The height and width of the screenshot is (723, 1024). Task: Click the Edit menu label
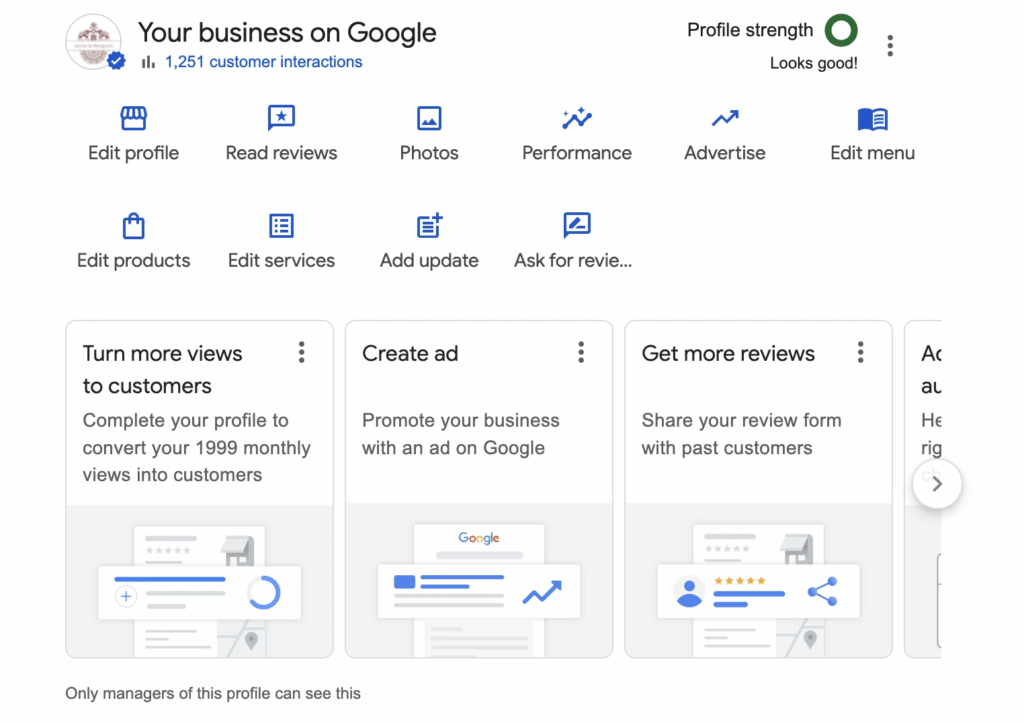coord(872,153)
